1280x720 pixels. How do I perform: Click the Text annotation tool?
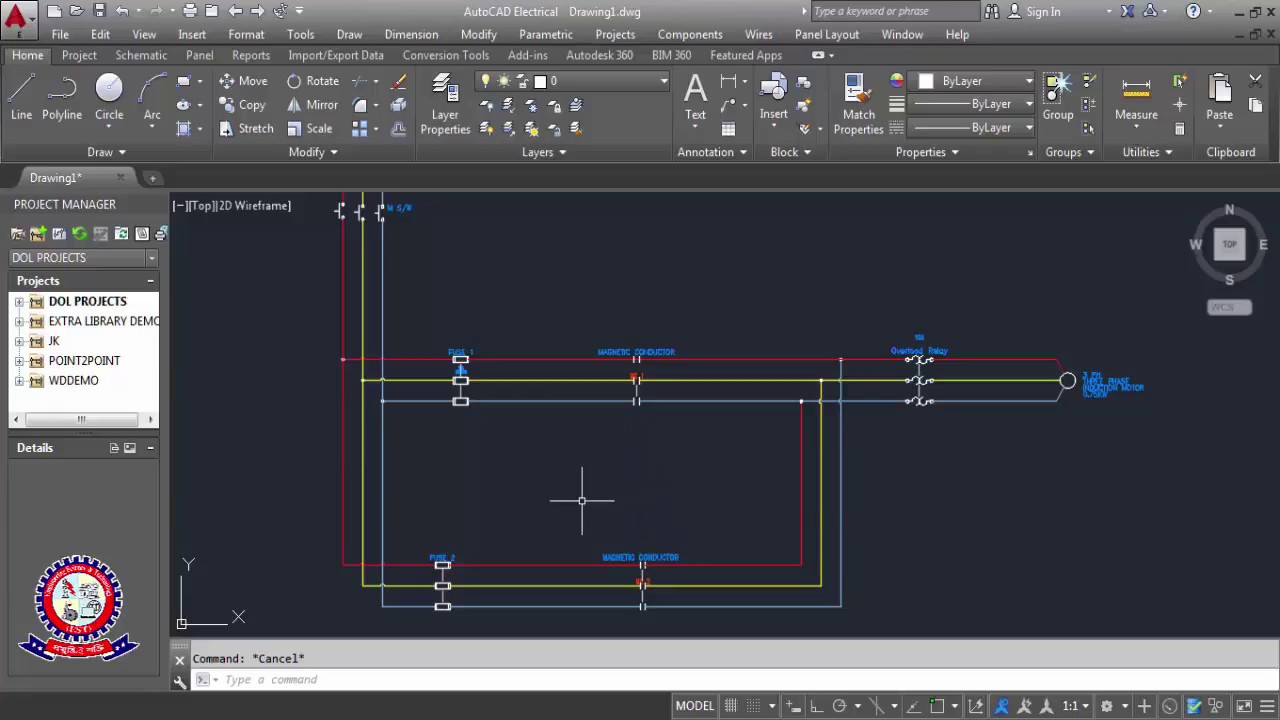click(x=695, y=98)
